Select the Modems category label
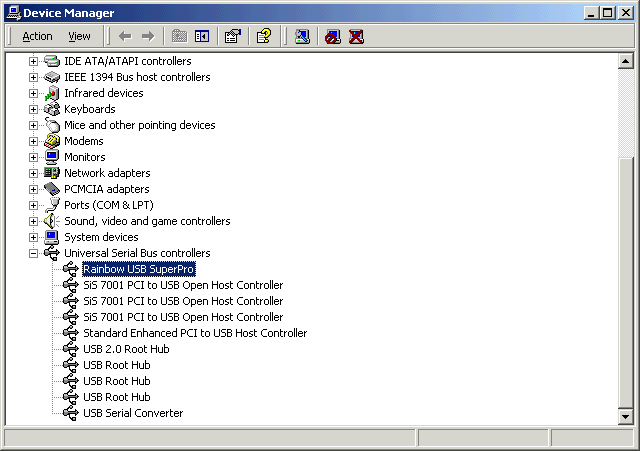The height and width of the screenshot is (451, 640). [x=84, y=141]
